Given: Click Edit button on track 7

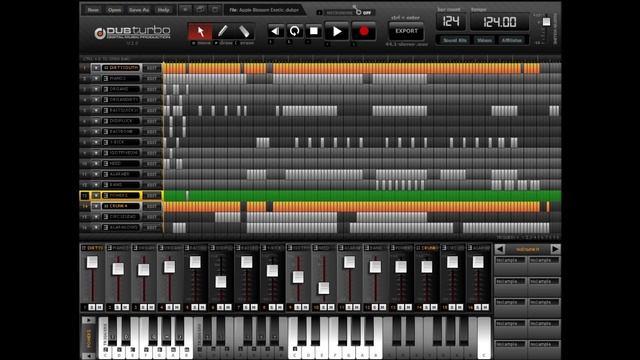Looking at the screenshot, I should (151, 131).
